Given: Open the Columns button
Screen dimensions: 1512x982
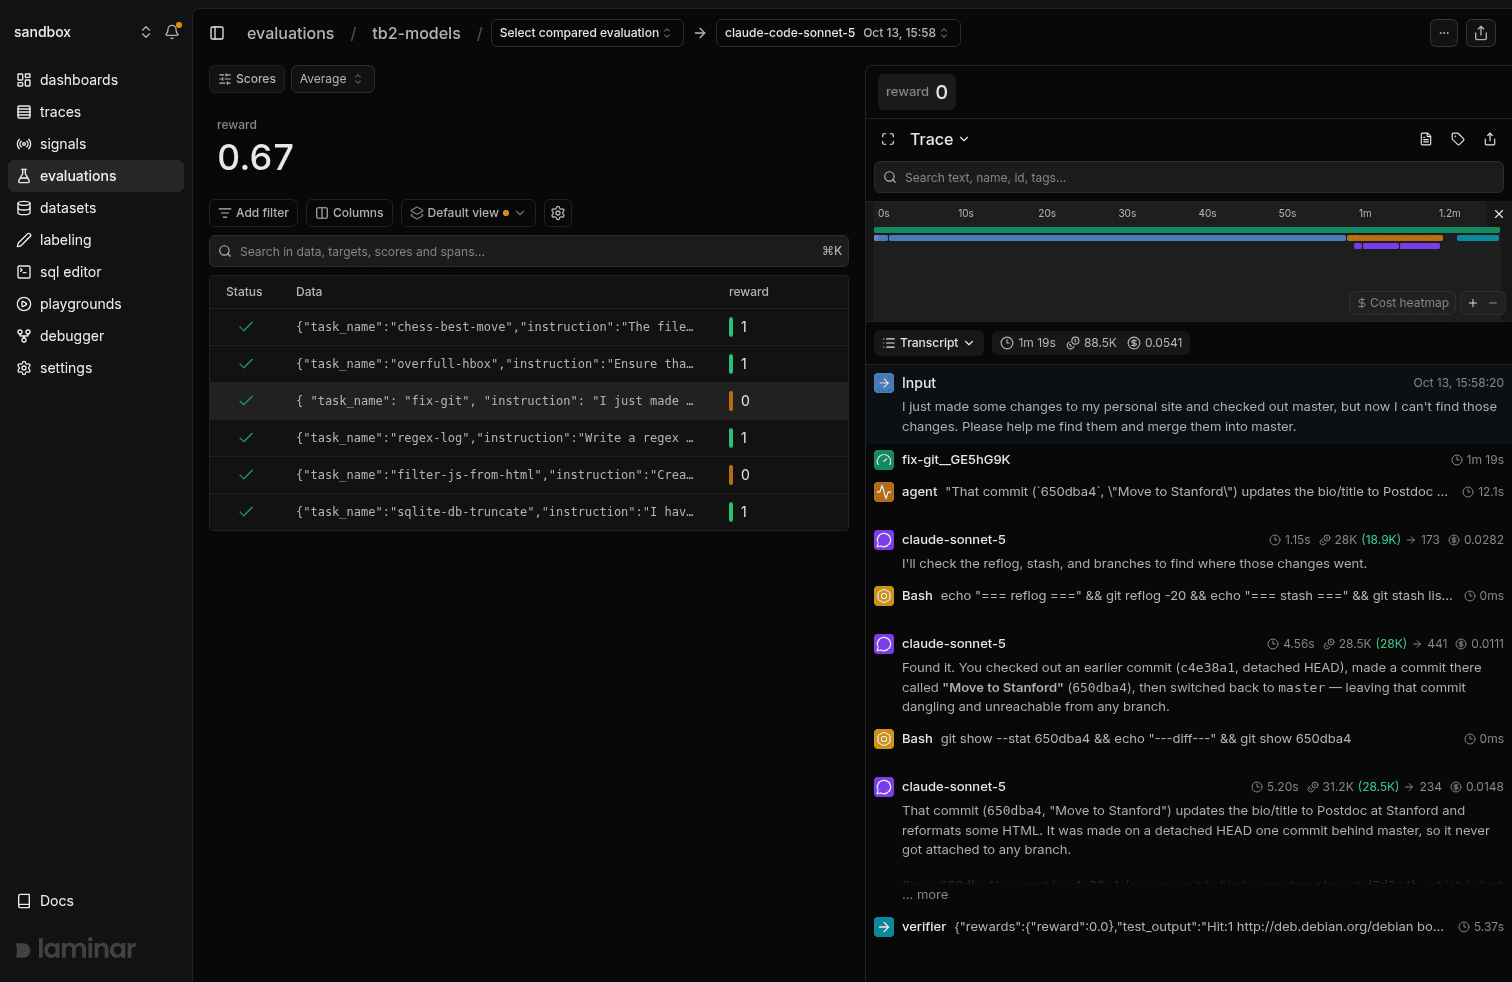Looking at the screenshot, I should [349, 213].
